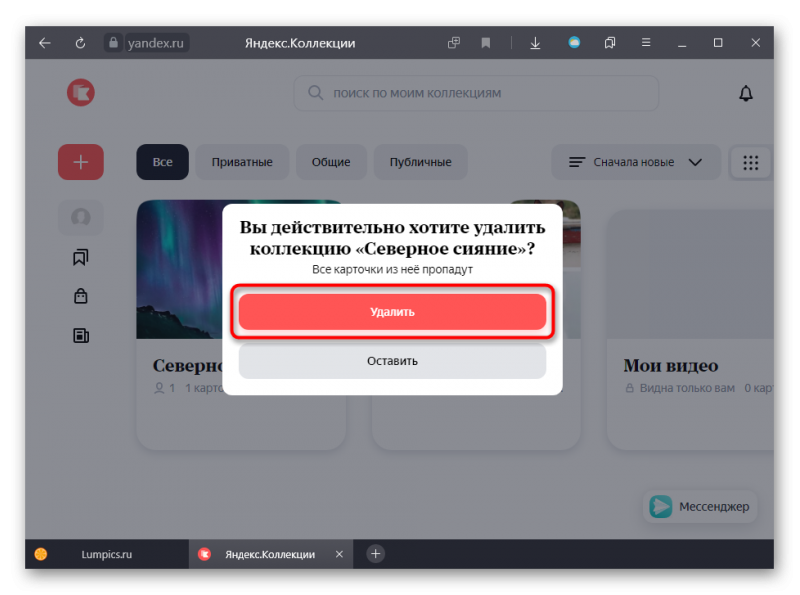
Task: Switch to the Lumpics.ru browser tab
Action: coord(107,554)
